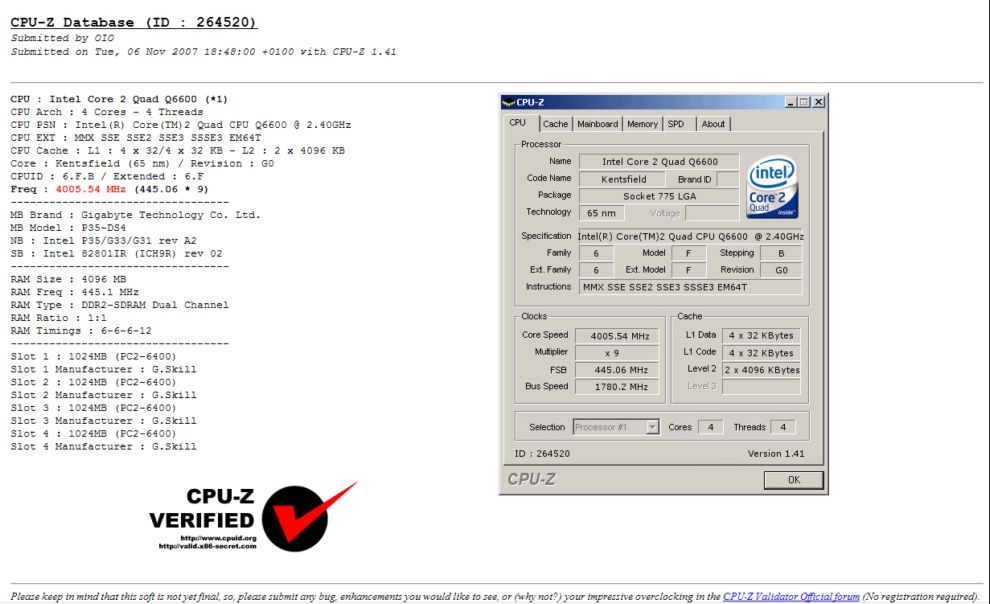The width and height of the screenshot is (990, 604).
Task: Click the Intel Core 2 Quad logo
Action: click(772, 187)
